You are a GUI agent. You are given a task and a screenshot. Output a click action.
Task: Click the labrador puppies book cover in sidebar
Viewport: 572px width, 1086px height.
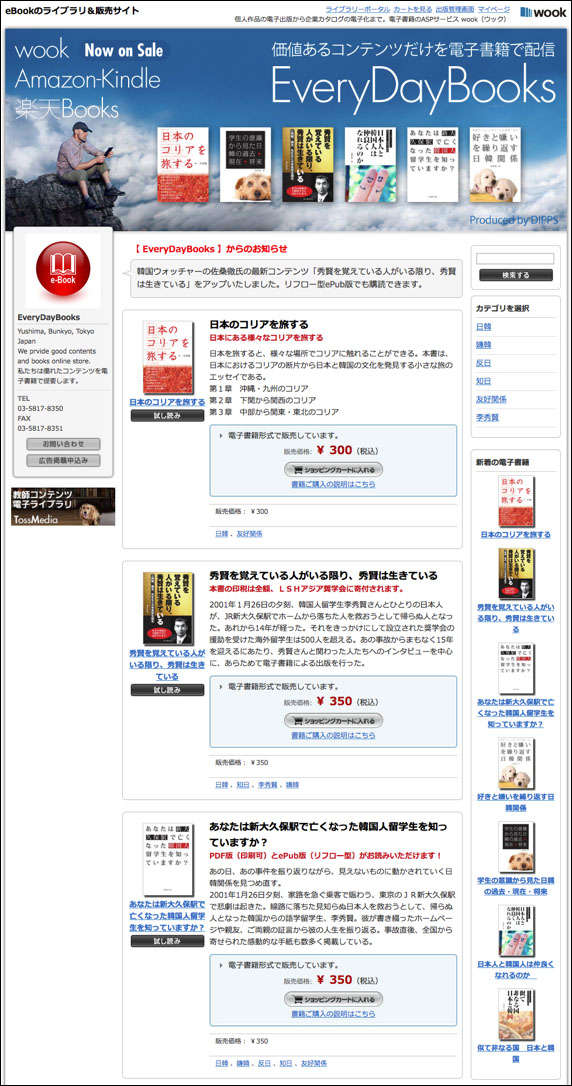516,764
